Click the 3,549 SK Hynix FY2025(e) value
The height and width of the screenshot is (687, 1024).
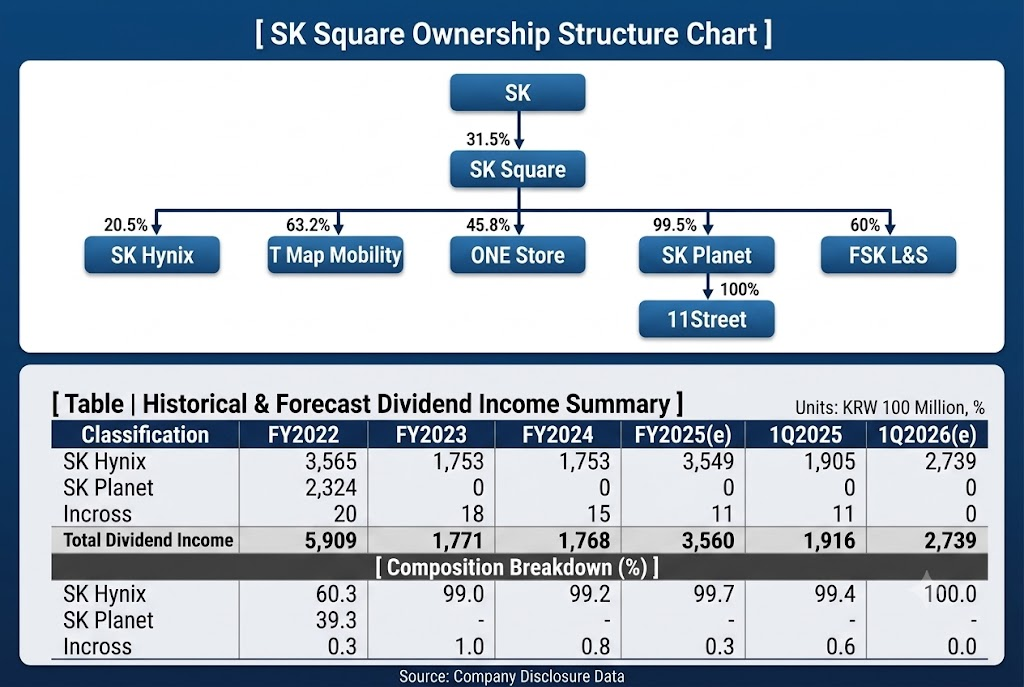pyautogui.click(x=709, y=462)
